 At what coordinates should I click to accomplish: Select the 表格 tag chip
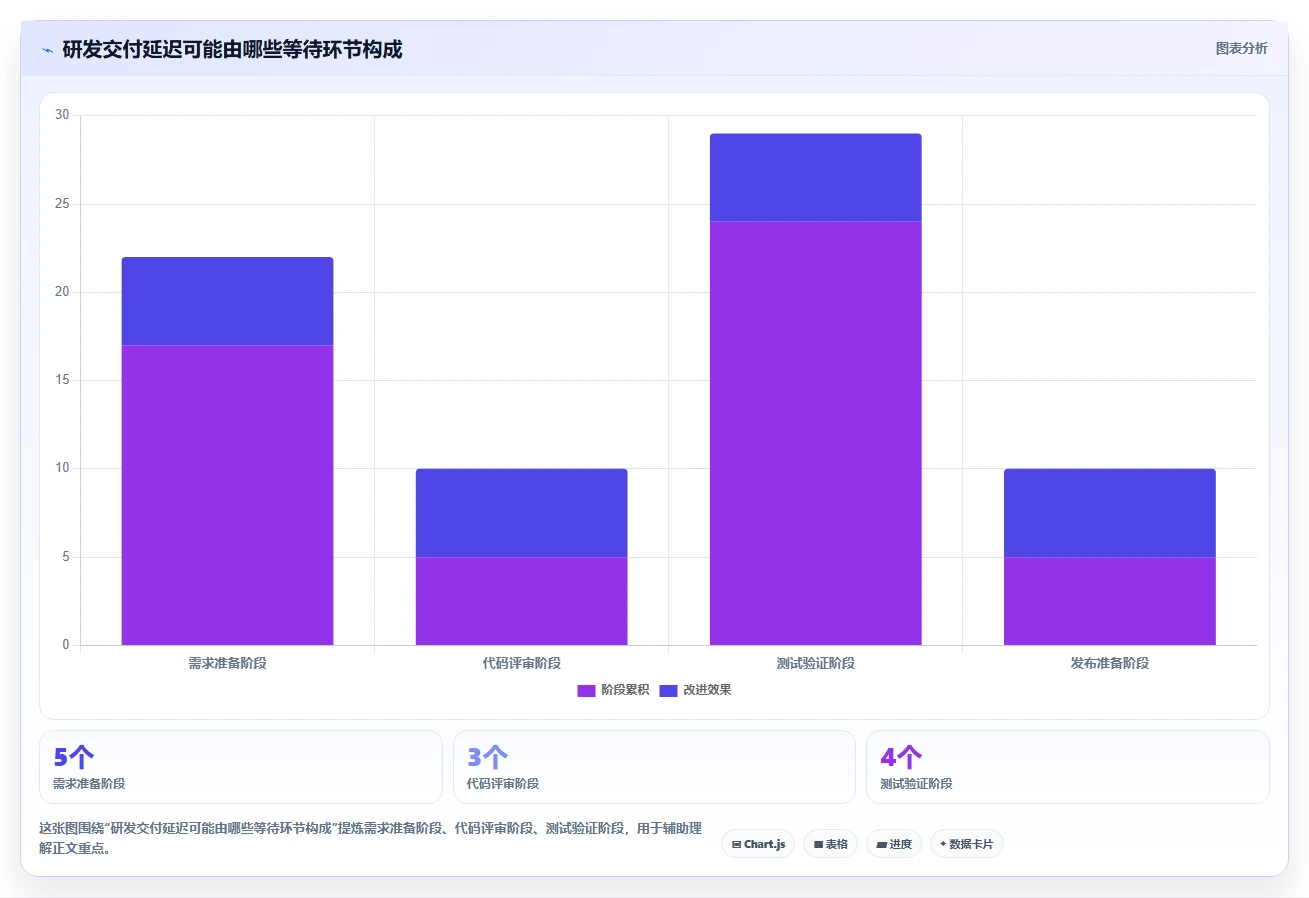(x=830, y=844)
